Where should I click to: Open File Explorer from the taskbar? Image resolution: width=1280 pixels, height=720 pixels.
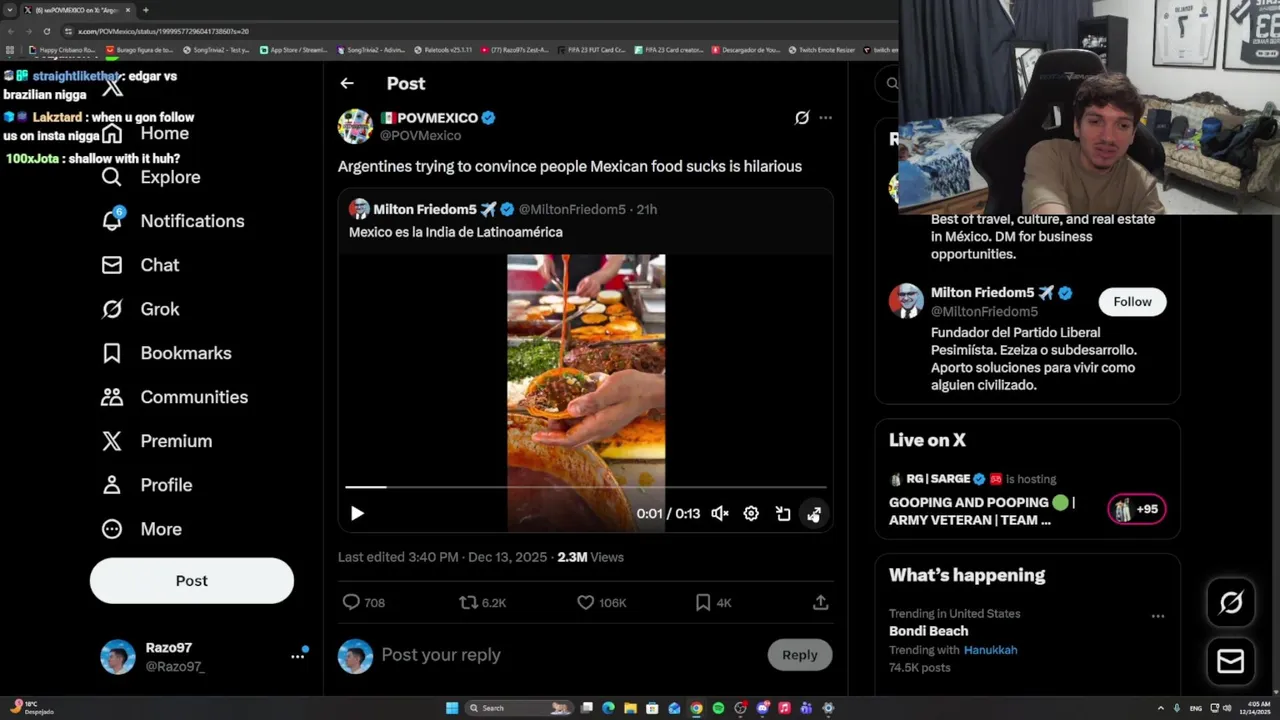(x=630, y=708)
